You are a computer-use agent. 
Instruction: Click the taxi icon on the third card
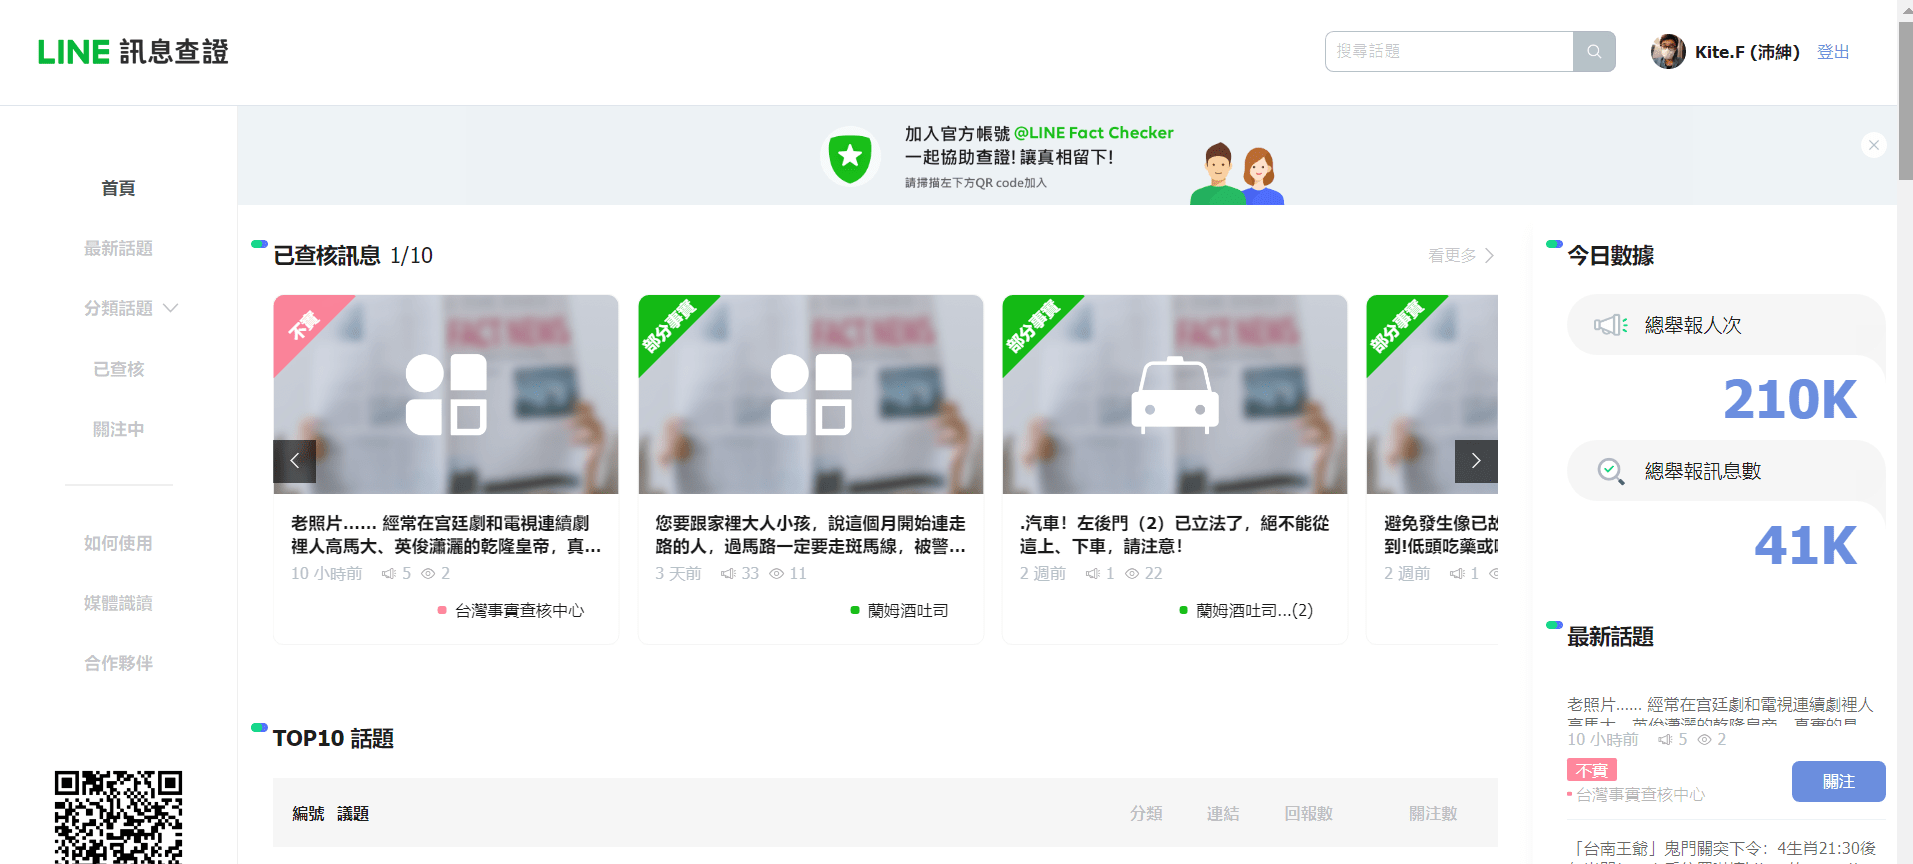pos(1174,395)
